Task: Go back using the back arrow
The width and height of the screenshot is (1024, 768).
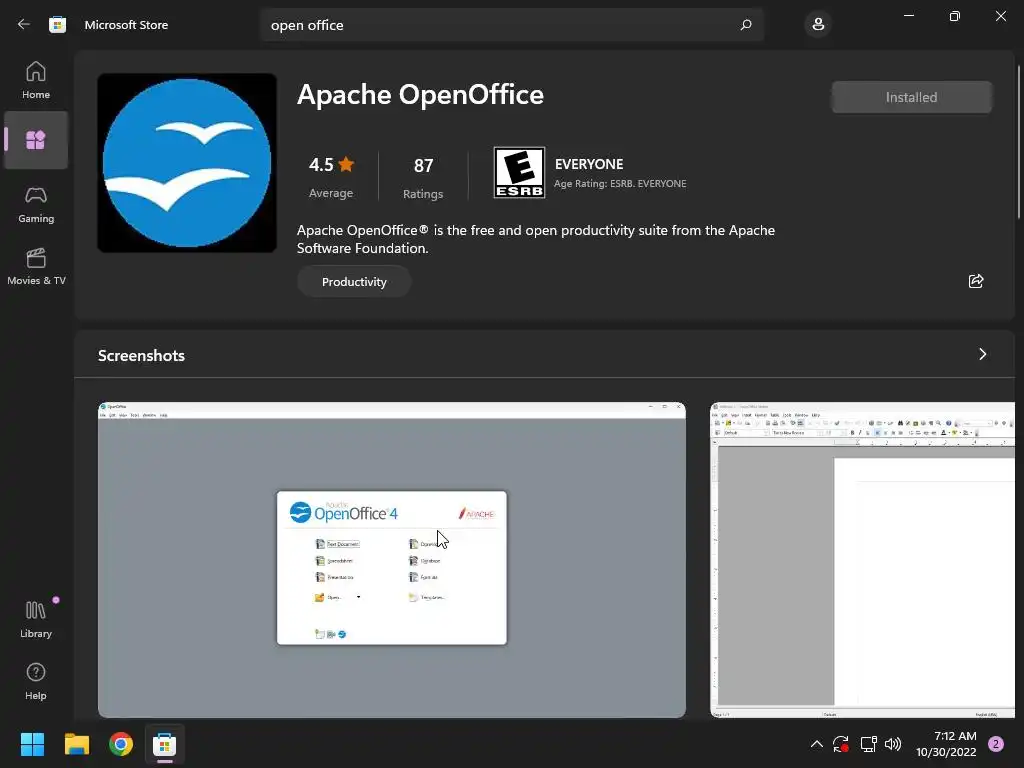Action: coord(24,25)
